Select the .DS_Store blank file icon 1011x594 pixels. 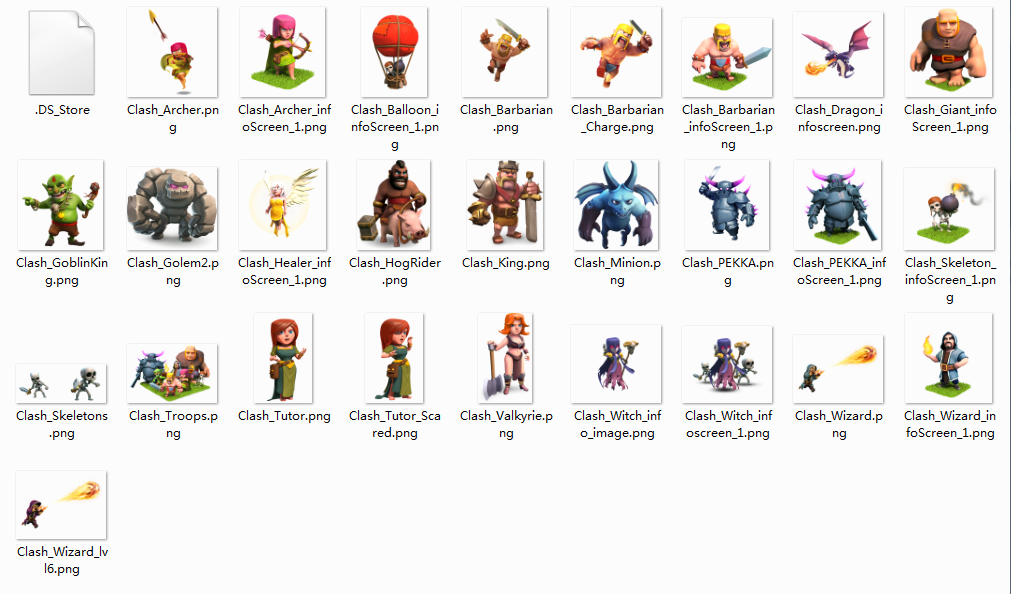[x=62, y=53]
